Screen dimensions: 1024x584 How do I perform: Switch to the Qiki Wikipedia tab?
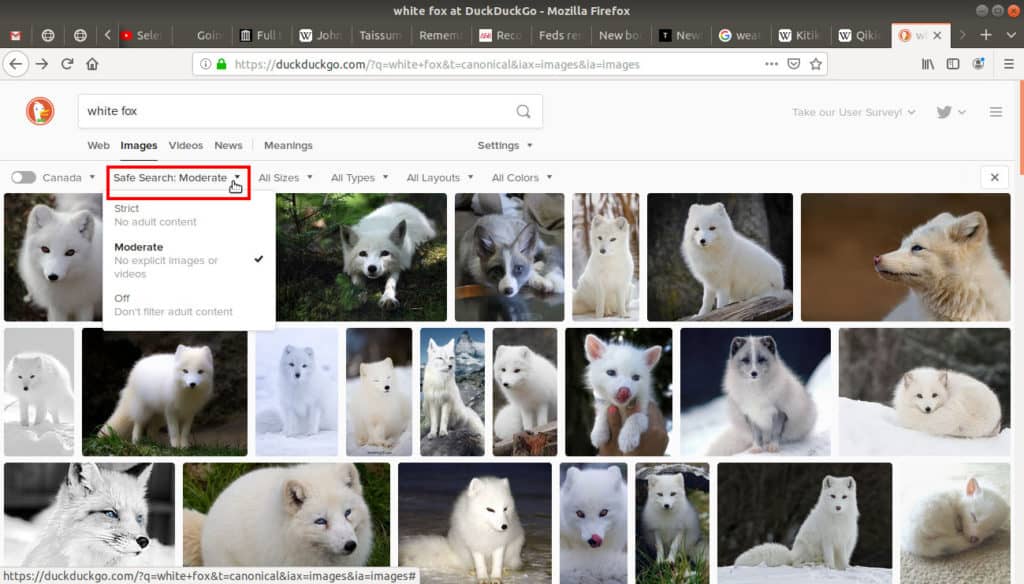coord(860,35)
